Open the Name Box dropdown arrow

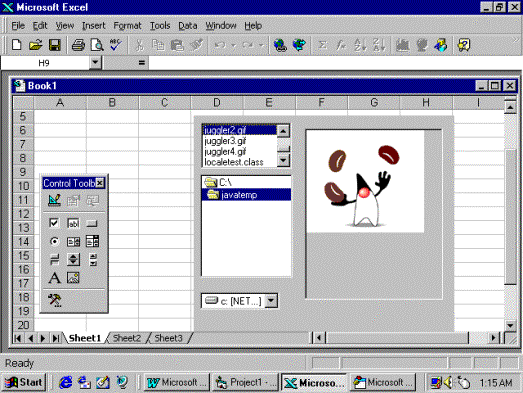95,62
